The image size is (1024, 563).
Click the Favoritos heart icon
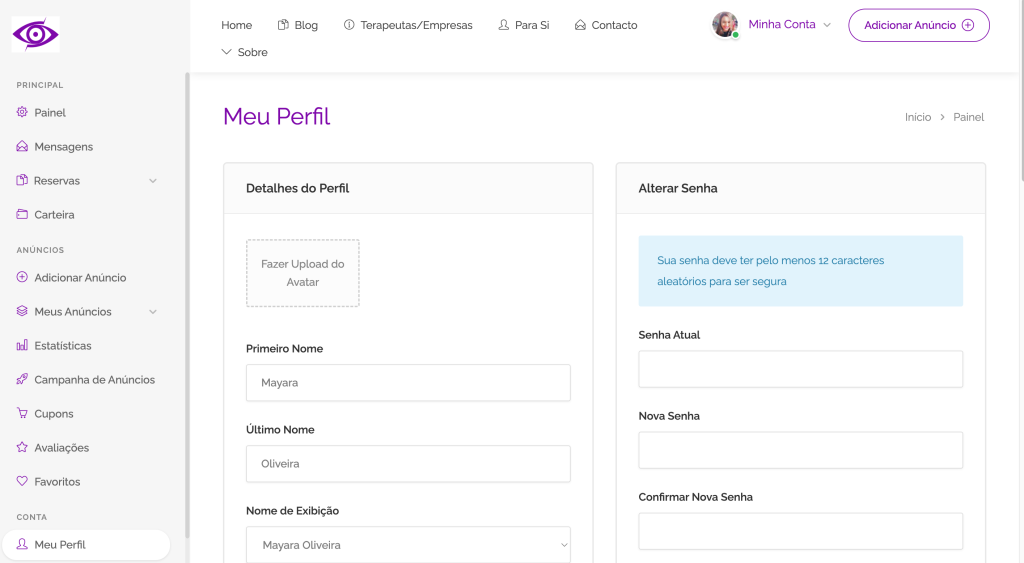[23, 482]
